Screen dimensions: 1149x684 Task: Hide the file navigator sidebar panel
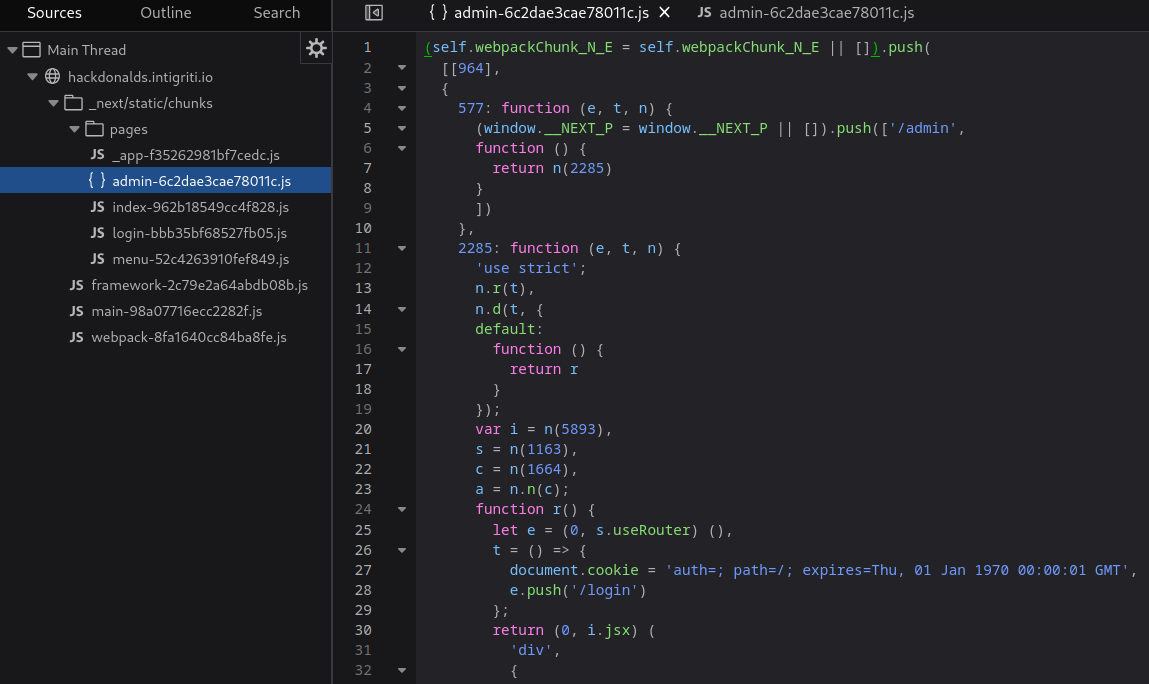(x=372, y=13)
